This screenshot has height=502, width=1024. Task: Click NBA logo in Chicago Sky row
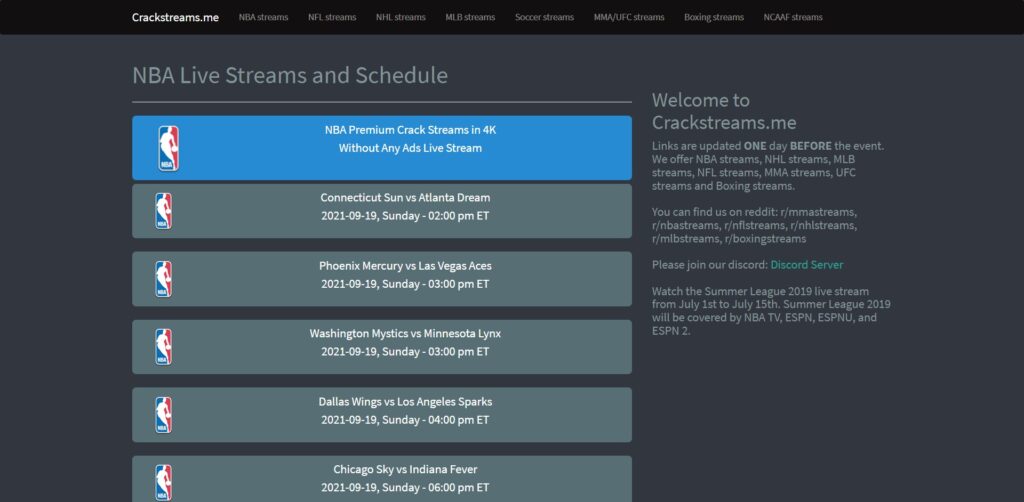[x=163, y=482]
